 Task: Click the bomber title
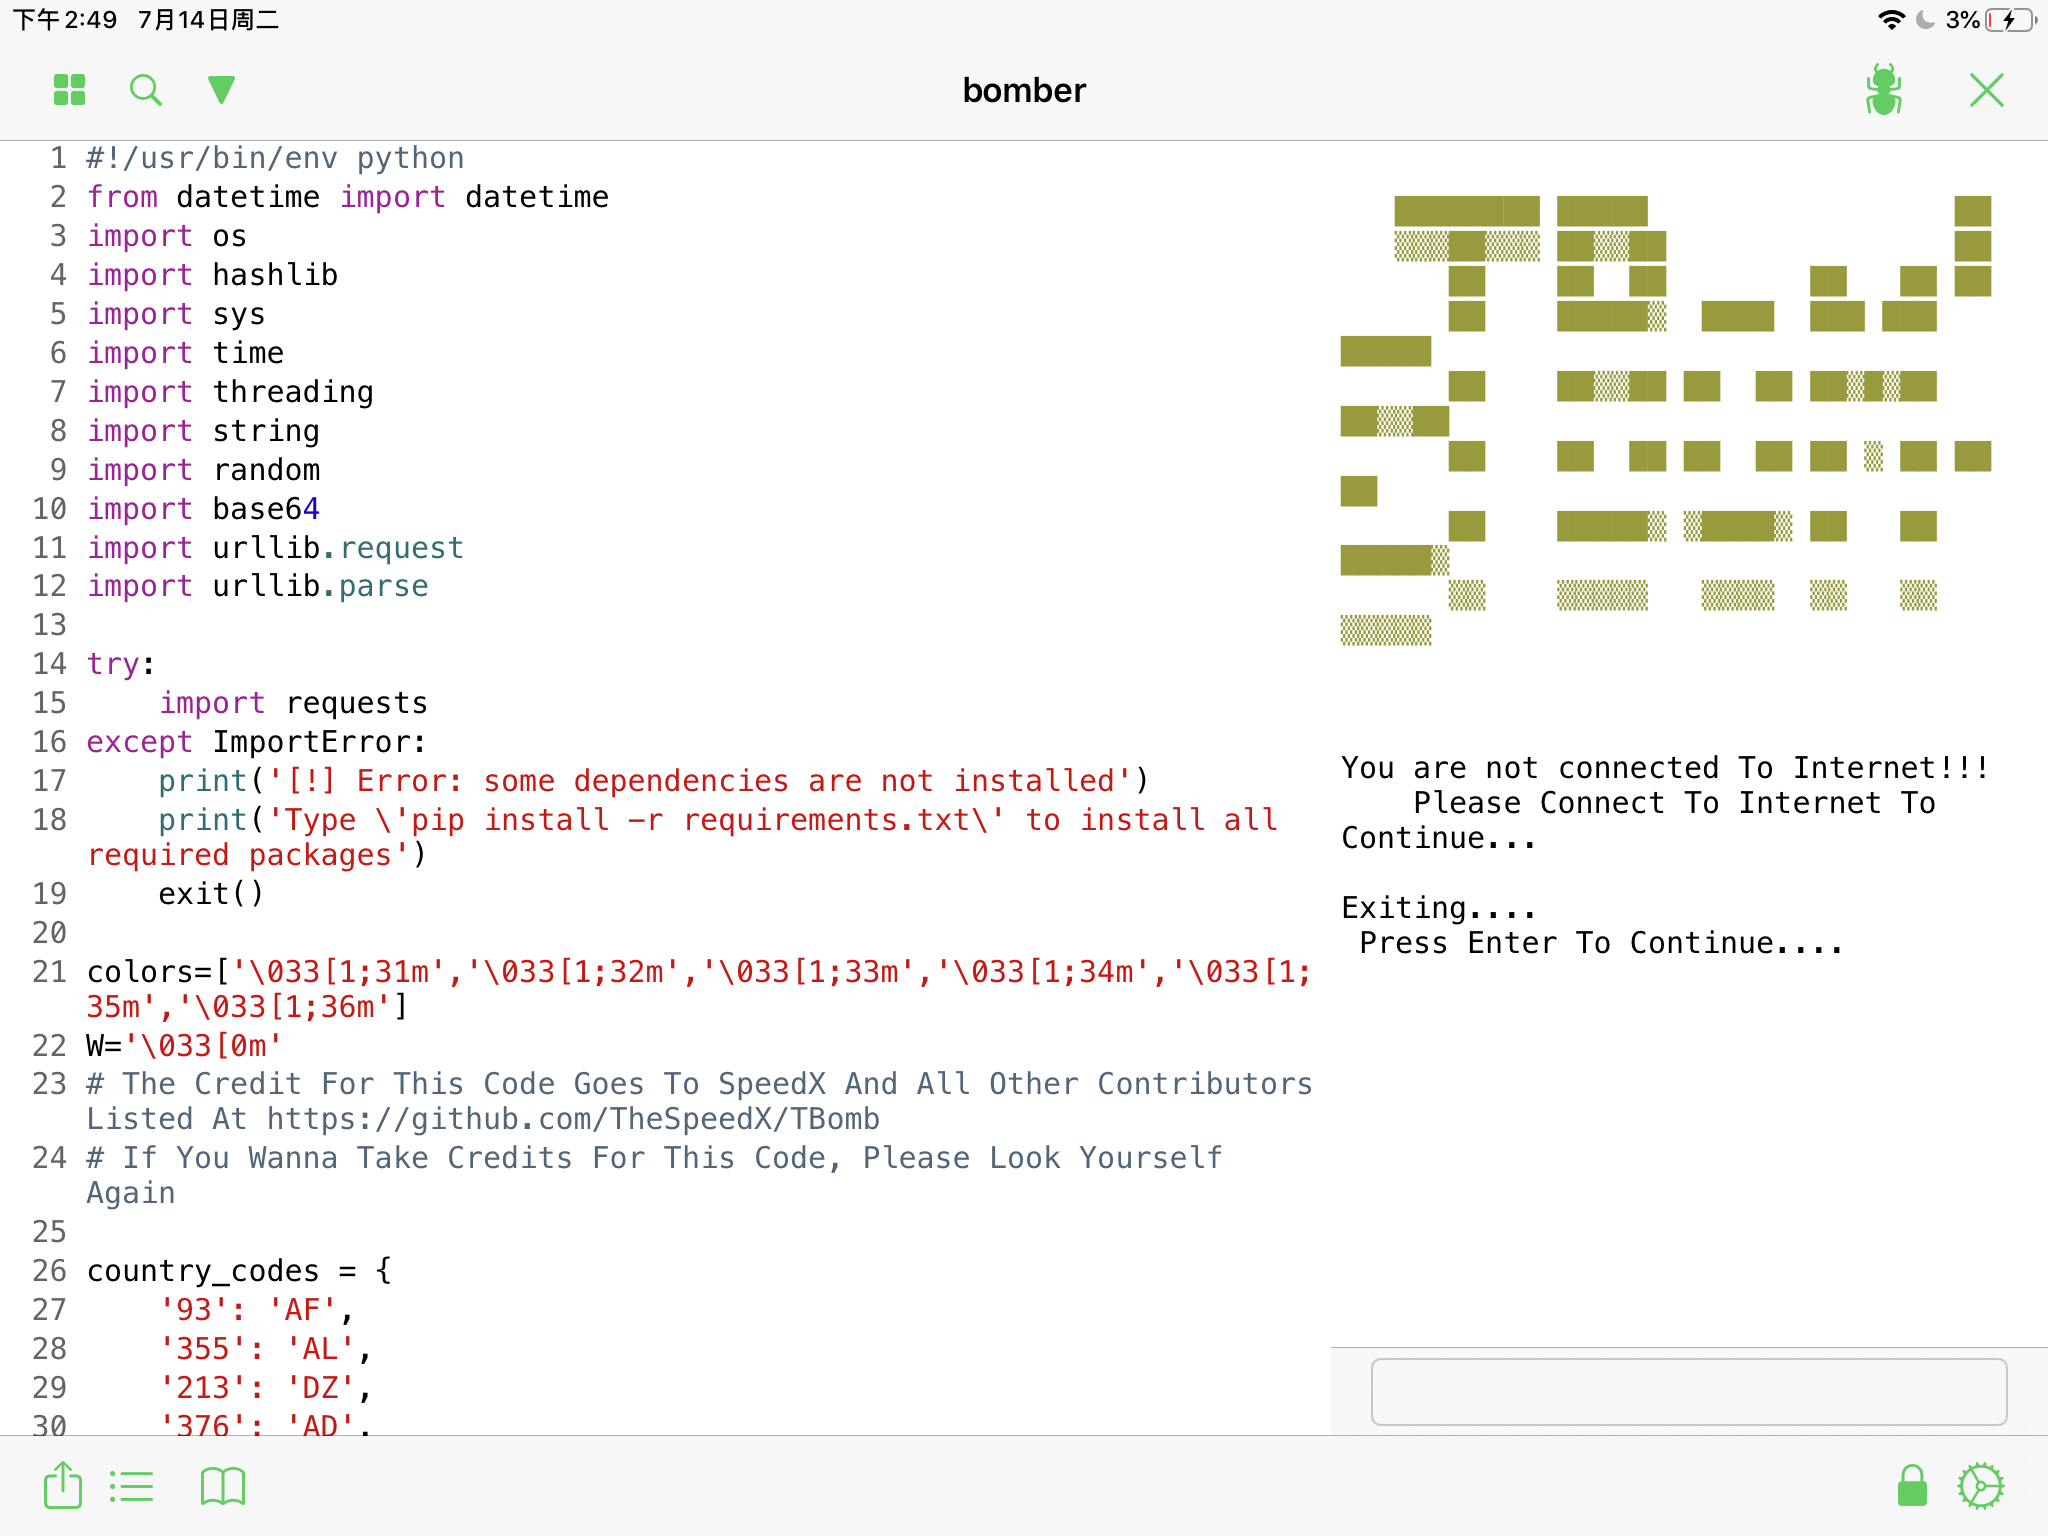pos(1023,91)
